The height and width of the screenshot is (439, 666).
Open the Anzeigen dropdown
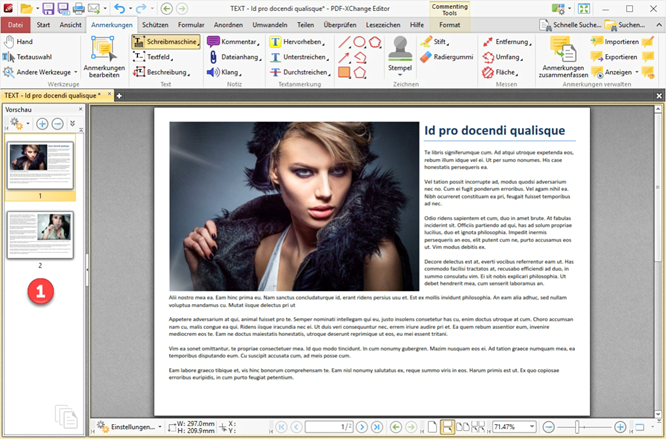[x=615, y=72]
